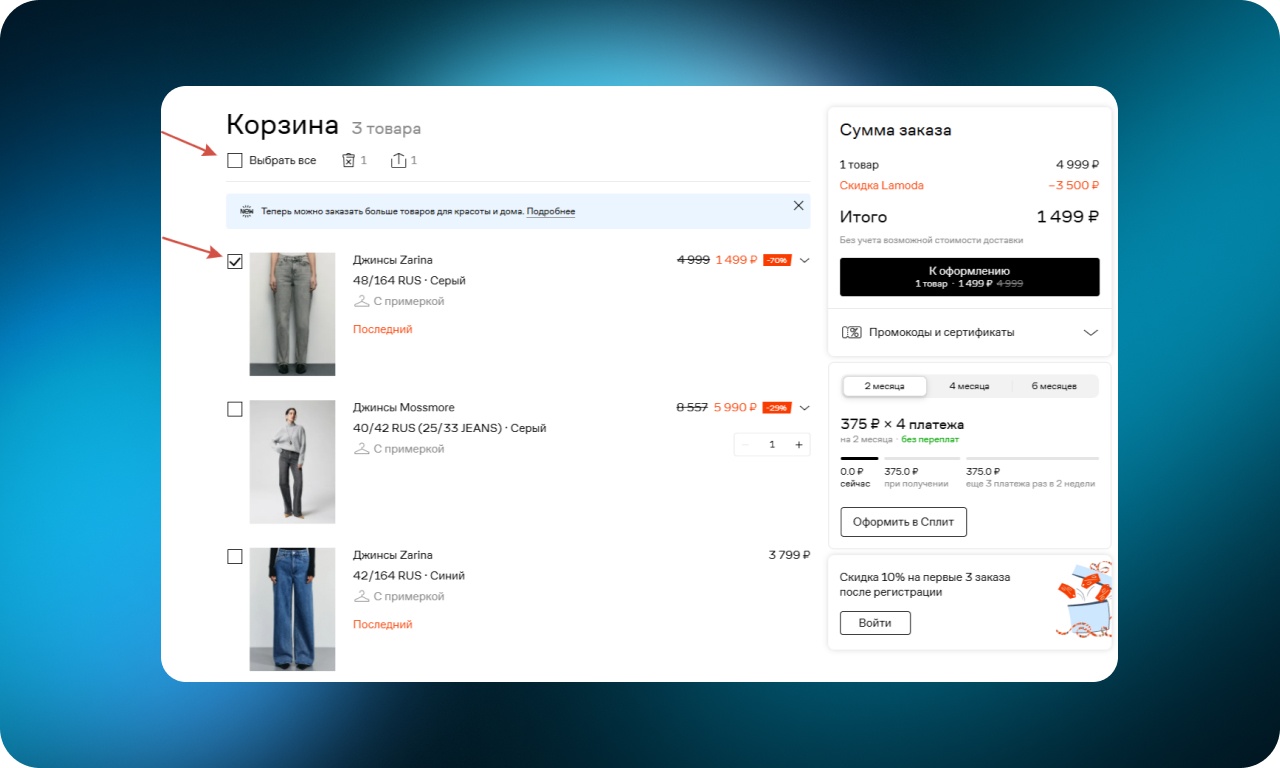This screenshot has width=1280, height=768.
Task: Click the 42/164 RUS · Синий size text
Action: tap(409, 576)
